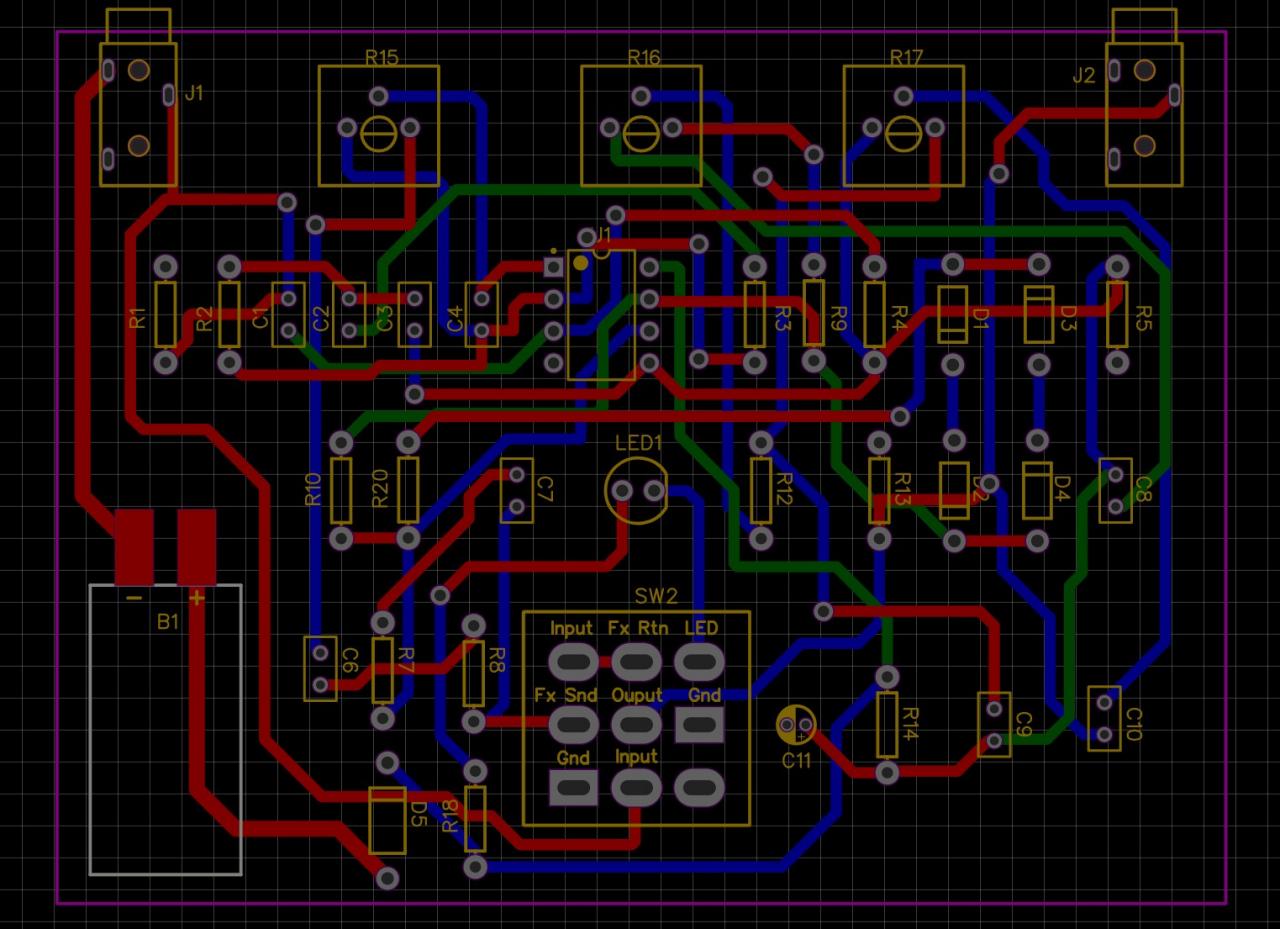The height and width of the screenshot is (929, 1280).
Task: Click the J2 connector label
Action: pyautogui.click(x=1084, y=76)
